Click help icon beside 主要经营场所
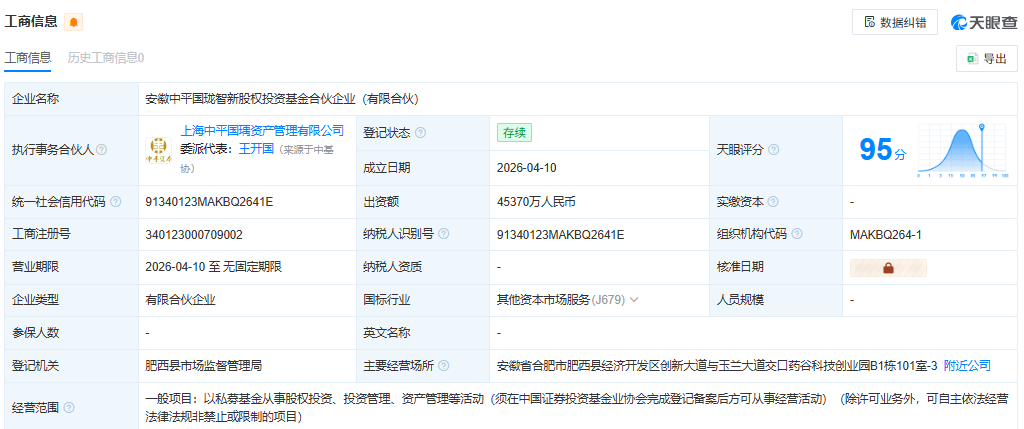Viewport: 1024px width, 429px height. pyautogui.click(x=444, y=366)
